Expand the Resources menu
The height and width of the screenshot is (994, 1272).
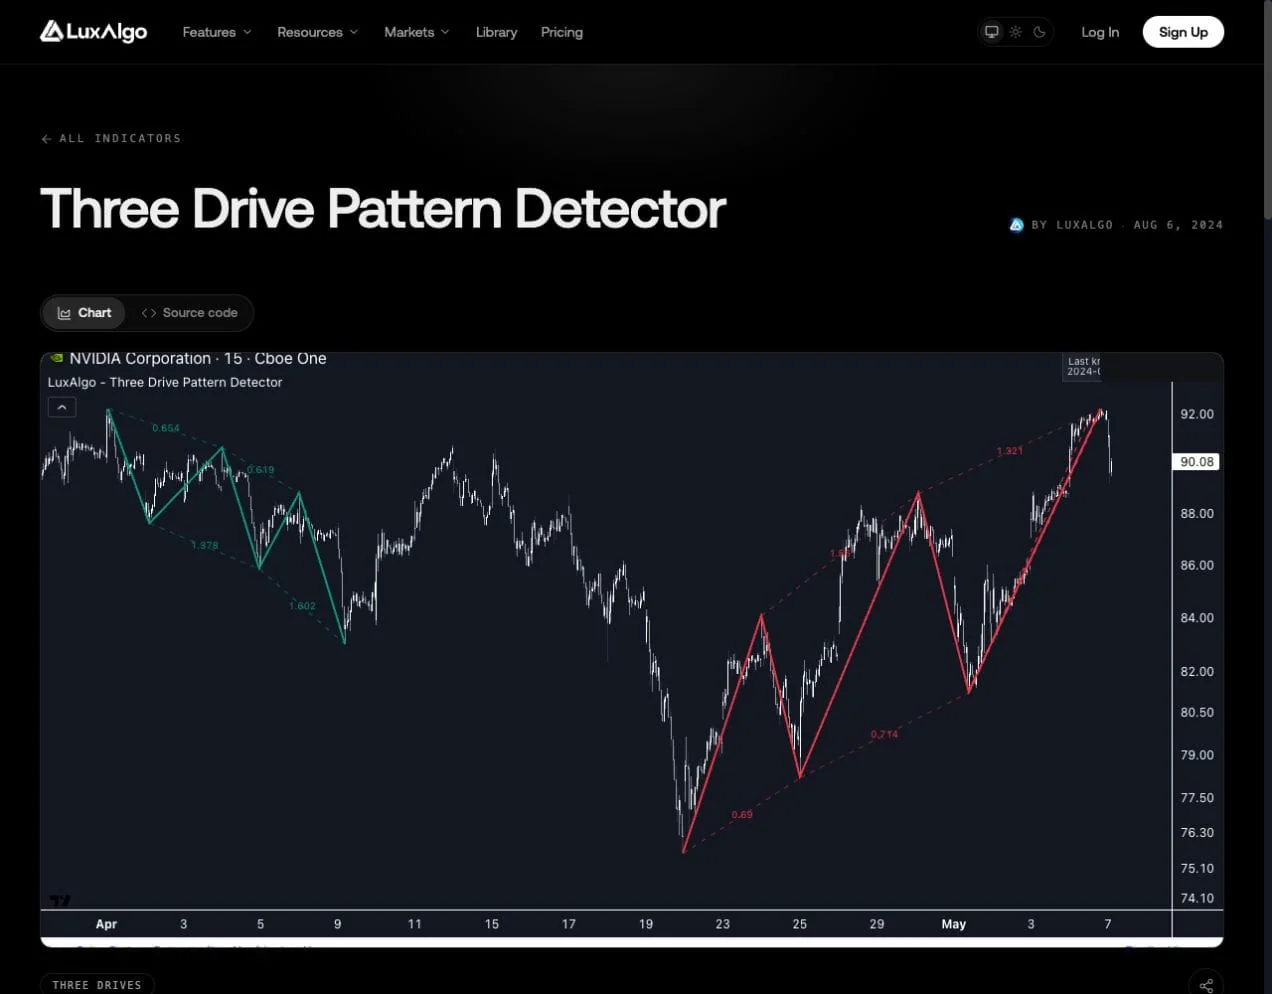317,32
